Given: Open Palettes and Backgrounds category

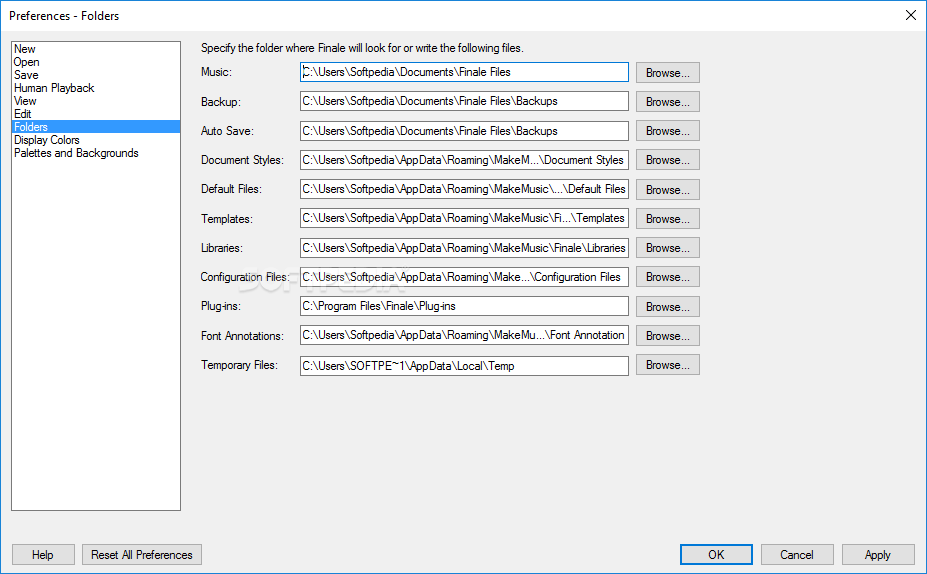Looking at the screenshot, I should [x=76, y=153].
